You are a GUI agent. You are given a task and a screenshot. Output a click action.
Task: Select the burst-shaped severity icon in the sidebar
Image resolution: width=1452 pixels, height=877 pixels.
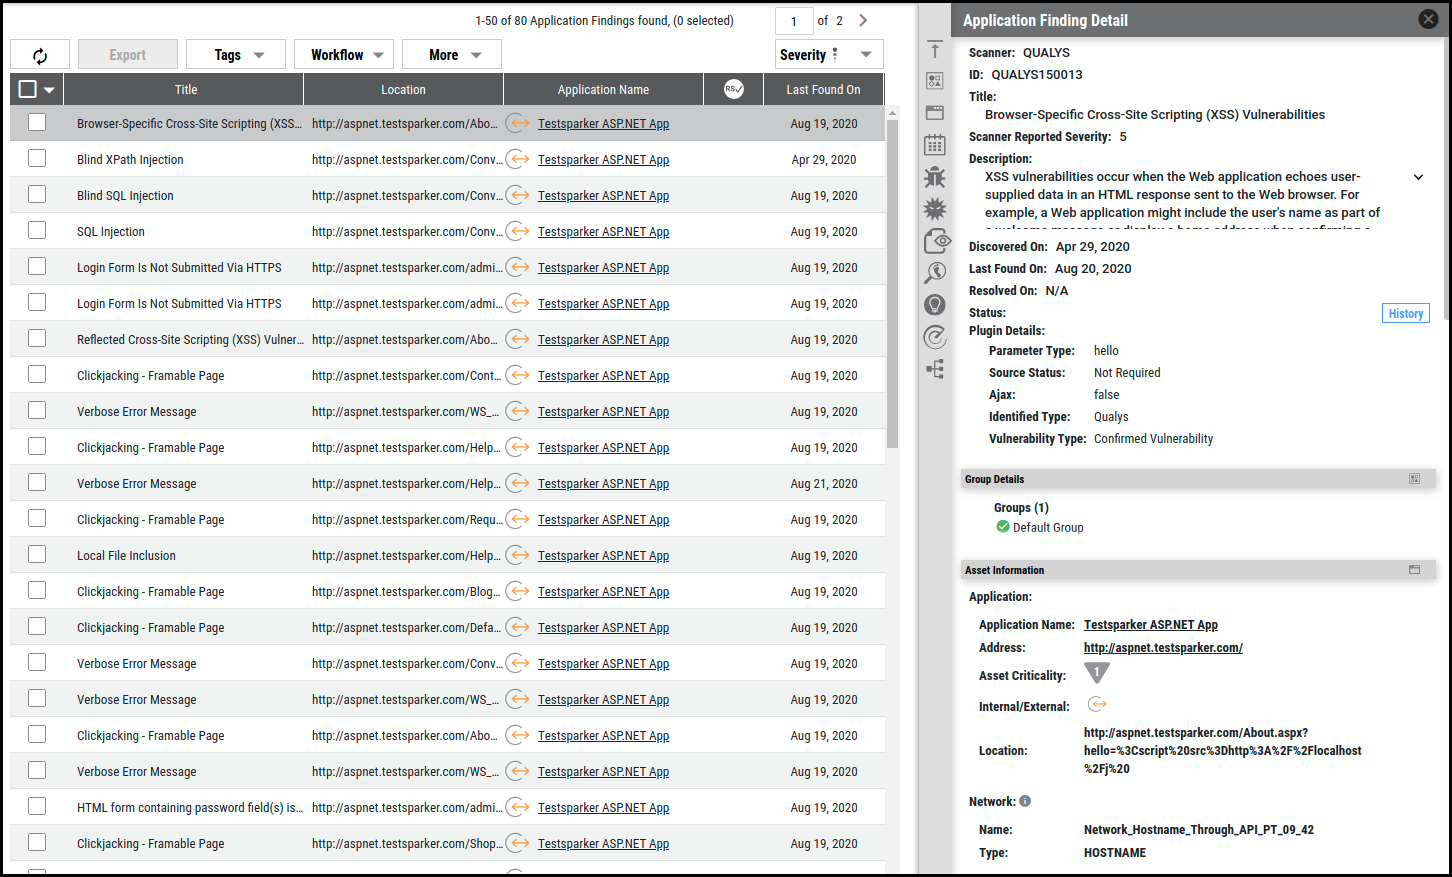coord(934,208)
